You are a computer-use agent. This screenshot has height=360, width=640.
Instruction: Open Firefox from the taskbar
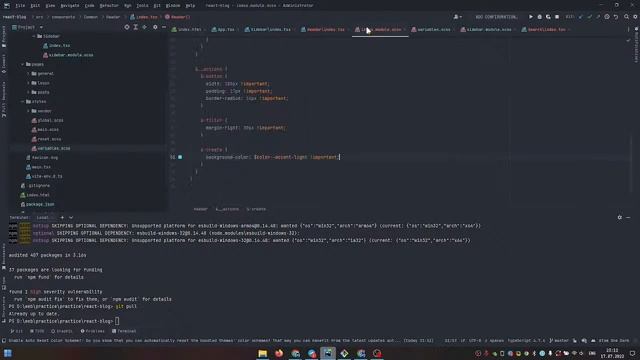tap(279, 353)
